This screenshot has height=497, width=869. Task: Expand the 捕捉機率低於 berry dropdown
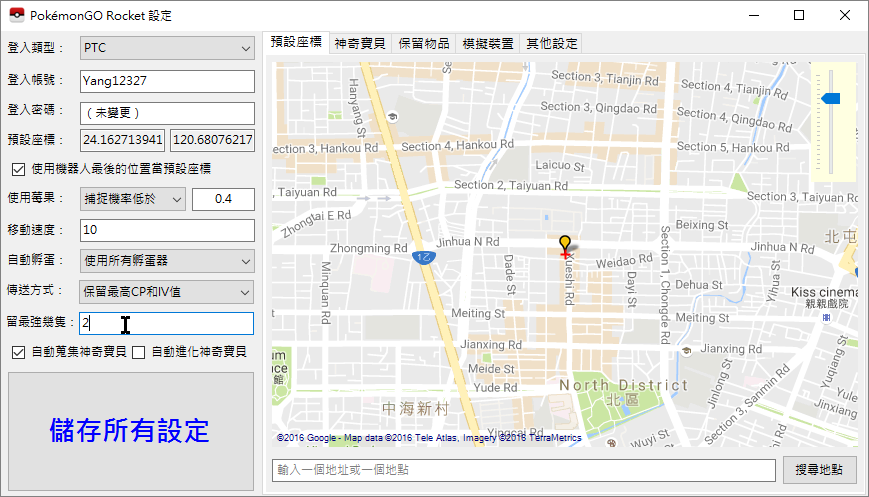point(133,200)
